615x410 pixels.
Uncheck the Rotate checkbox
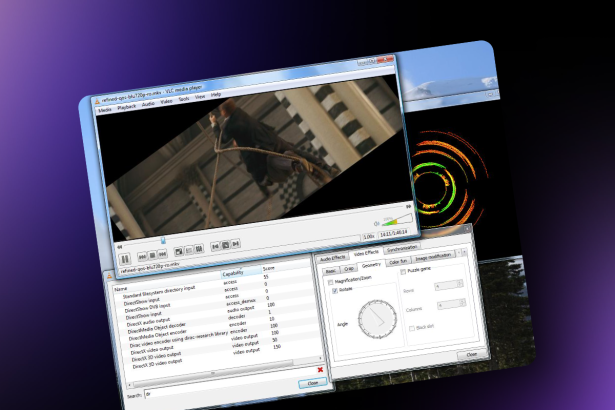point(335,291)
